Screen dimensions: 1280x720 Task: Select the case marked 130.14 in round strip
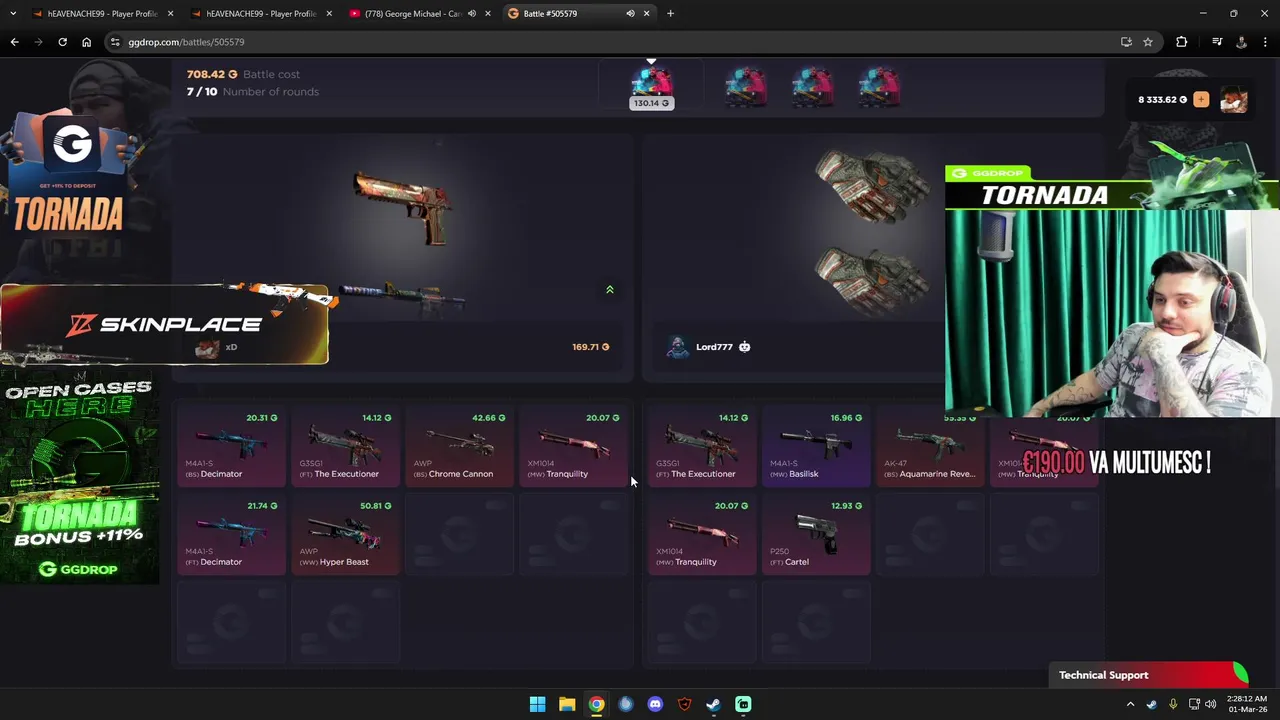pos(651,86)
